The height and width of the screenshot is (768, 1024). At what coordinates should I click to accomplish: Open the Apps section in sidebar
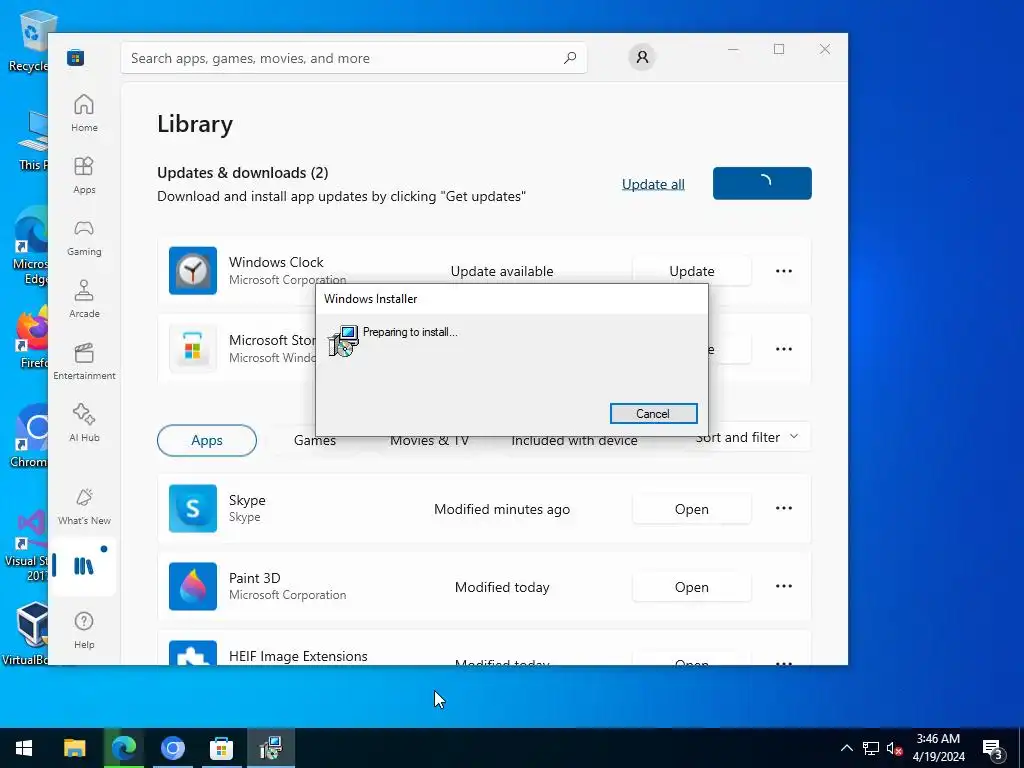tap(84, 176)
